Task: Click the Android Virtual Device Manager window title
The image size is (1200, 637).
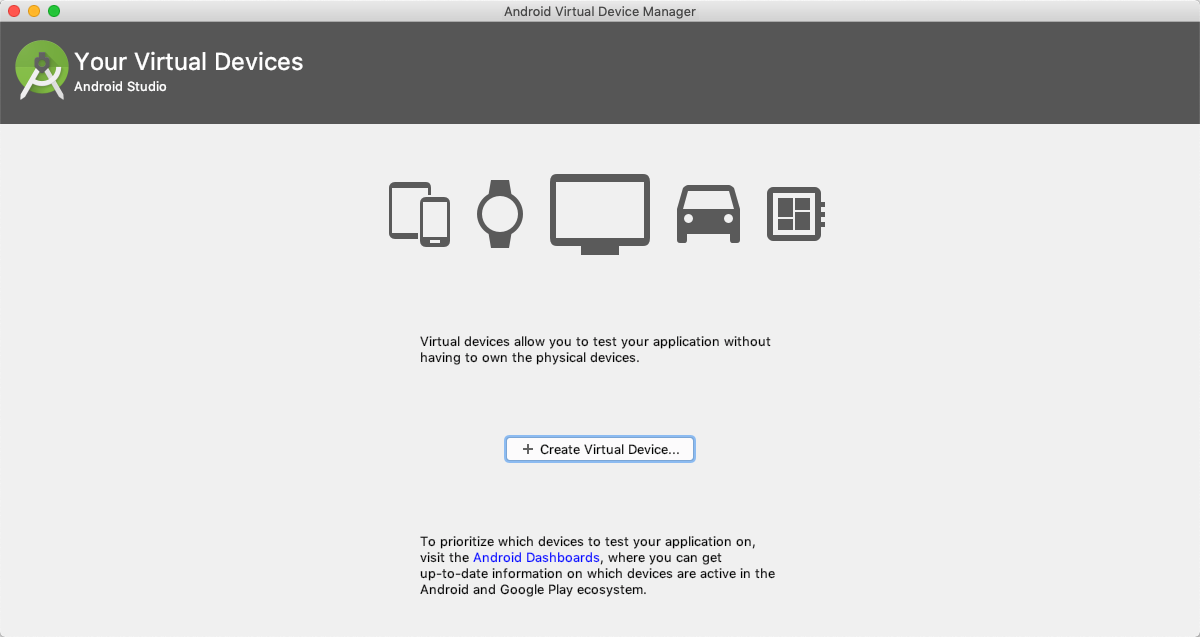Action: click(600, 11)
